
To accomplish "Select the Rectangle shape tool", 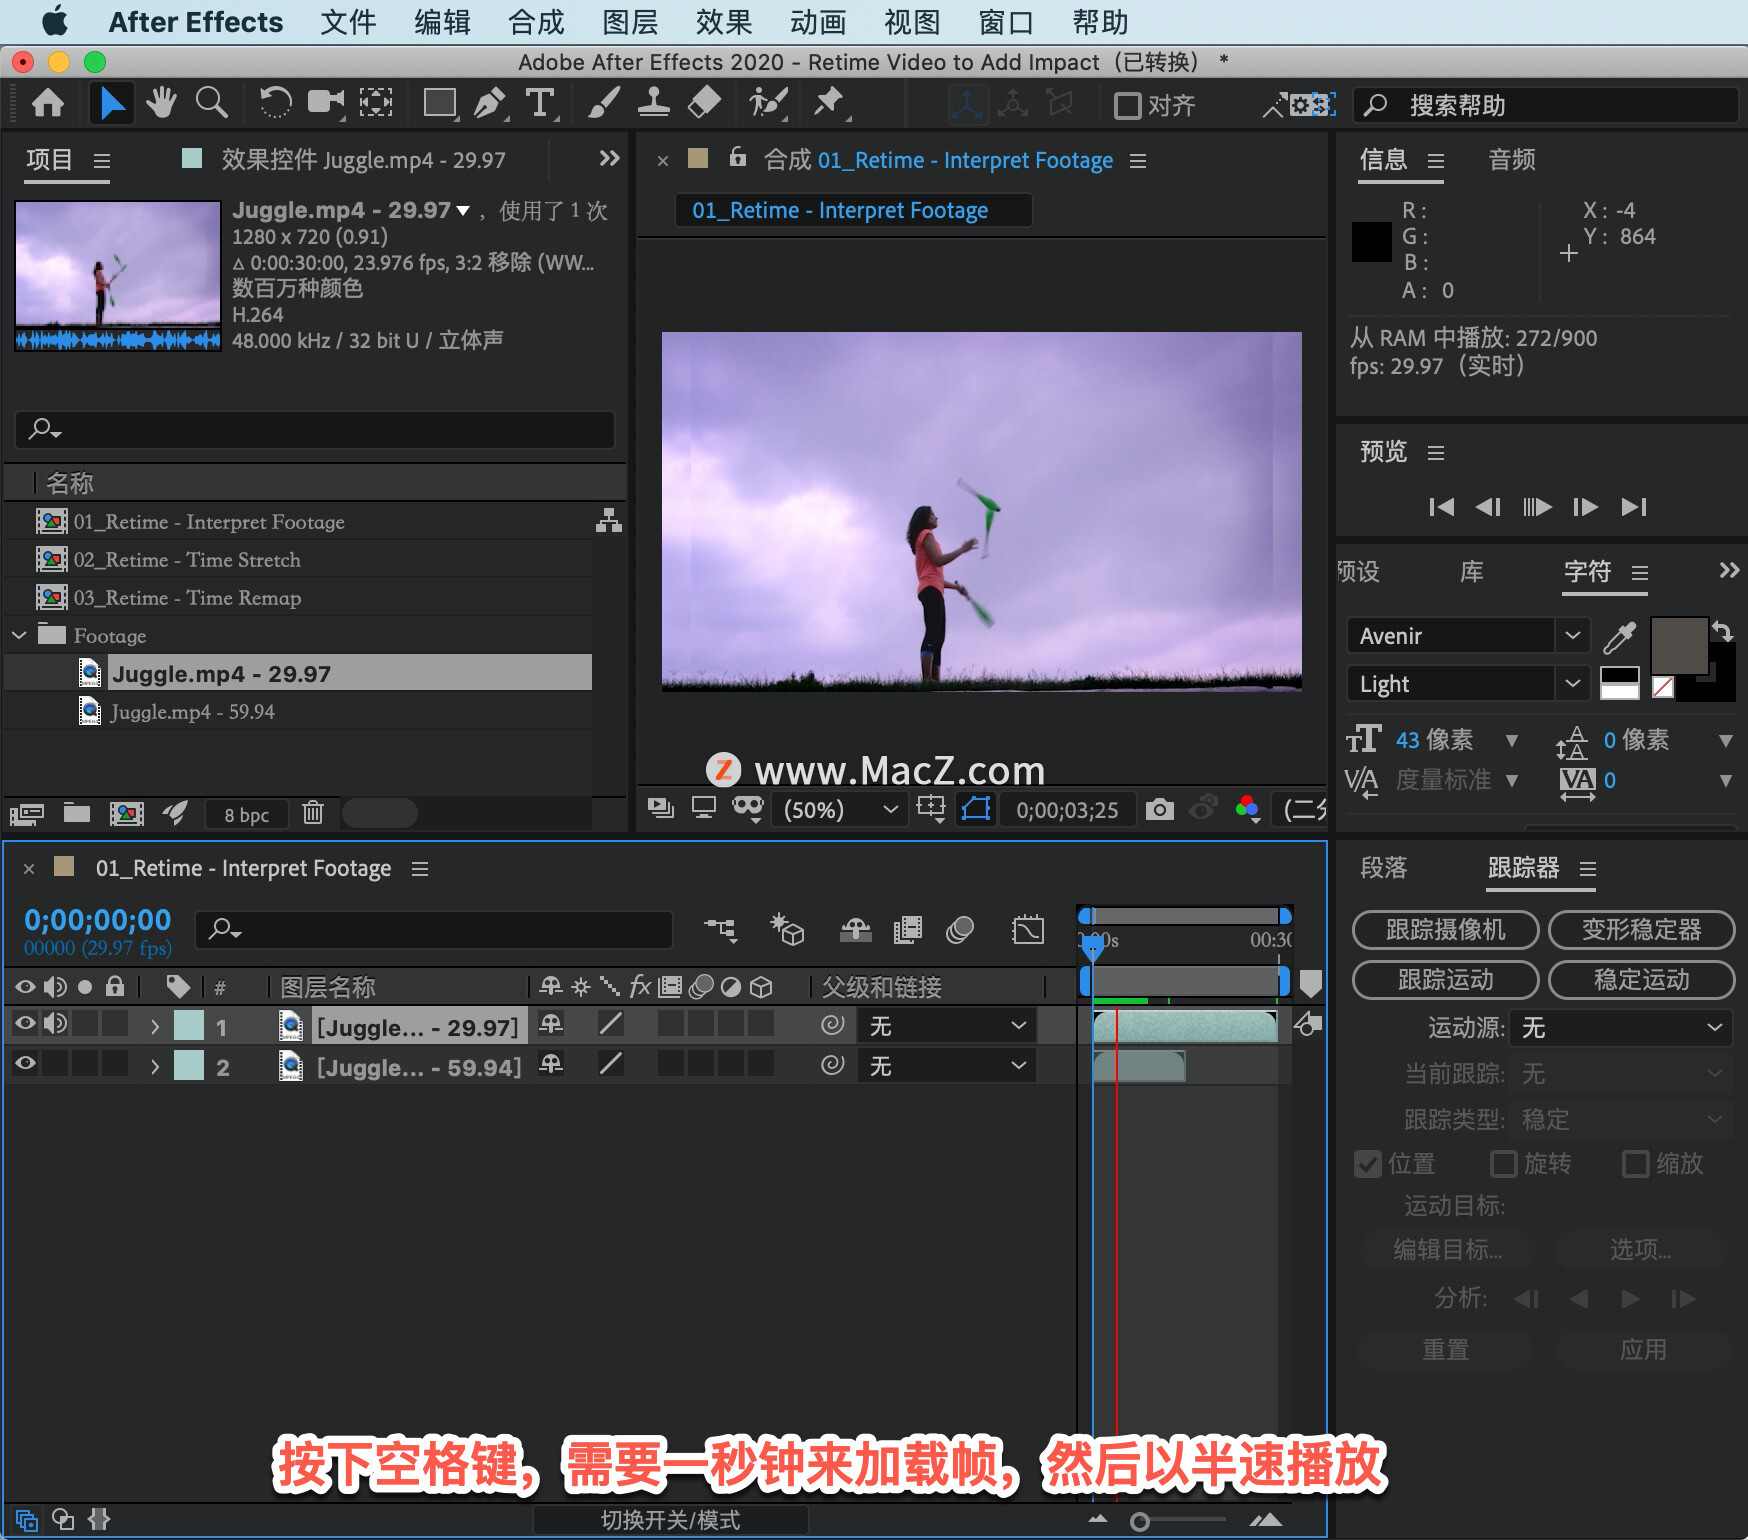I will click(440, 103).
